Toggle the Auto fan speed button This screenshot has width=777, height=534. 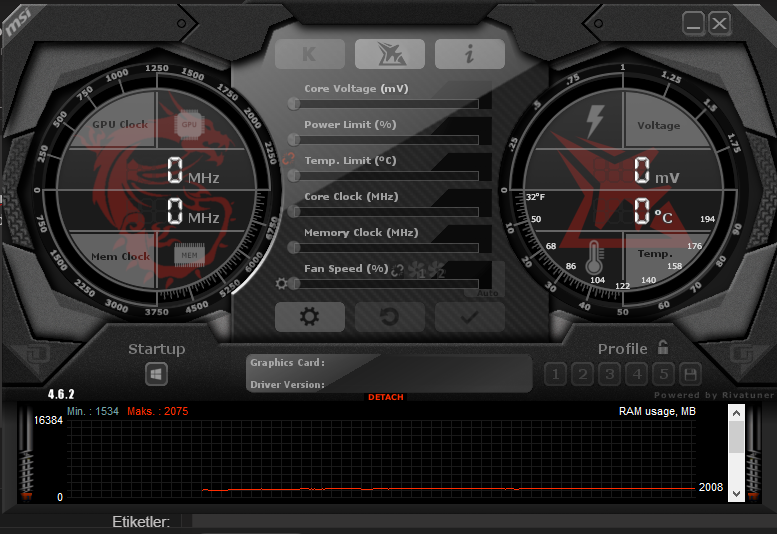[x=488, y=293]
